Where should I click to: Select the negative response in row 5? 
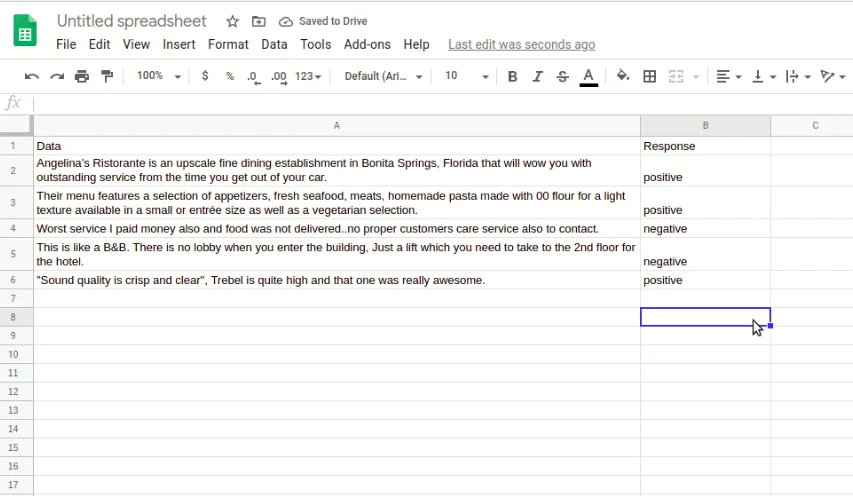click(706, 254)
